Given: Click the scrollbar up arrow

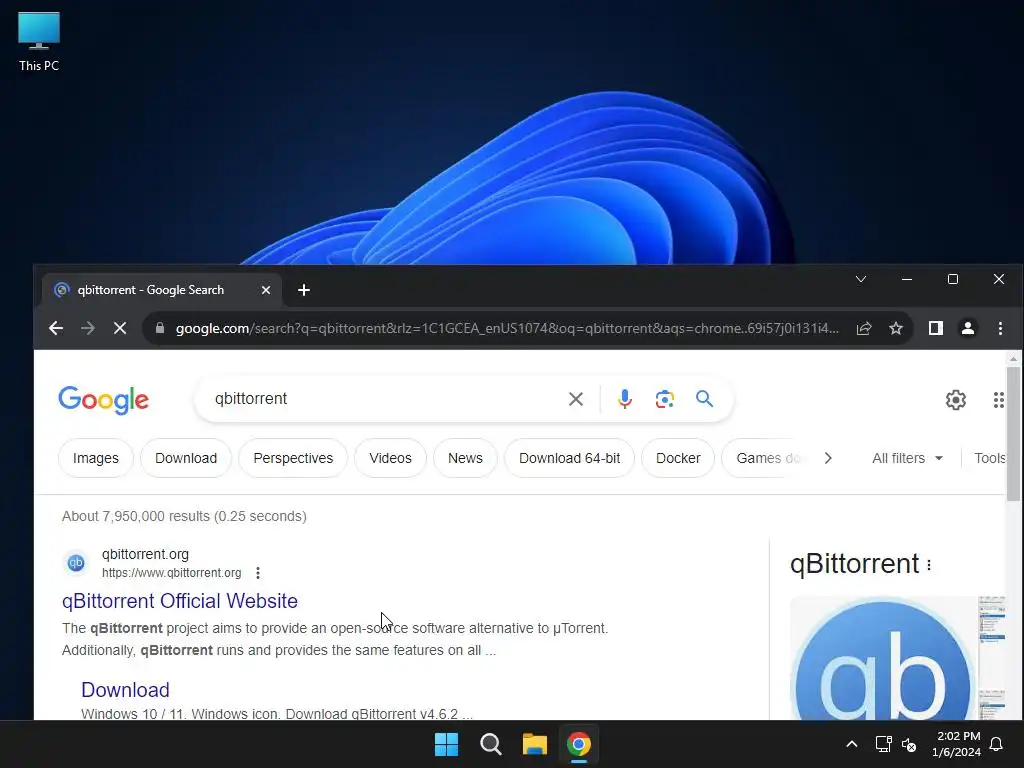Looking at the screenshot, I should [1013, 359].
